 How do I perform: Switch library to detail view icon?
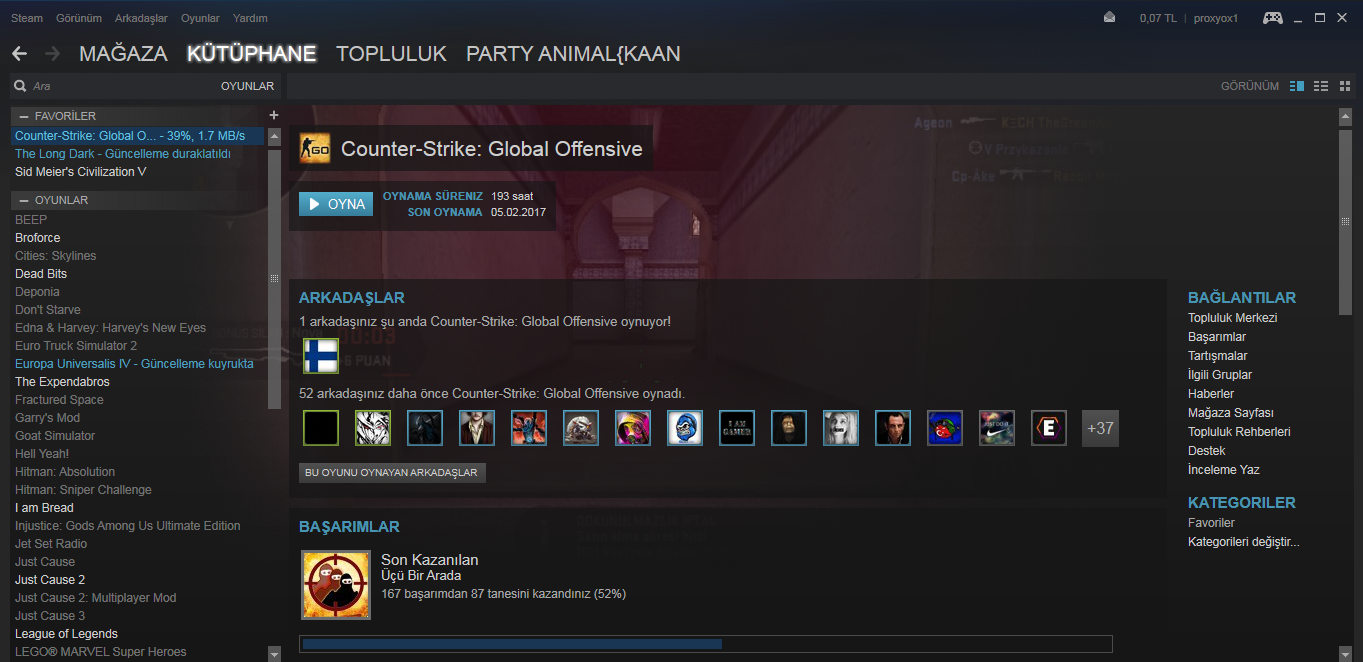(x=1297, y=86)
